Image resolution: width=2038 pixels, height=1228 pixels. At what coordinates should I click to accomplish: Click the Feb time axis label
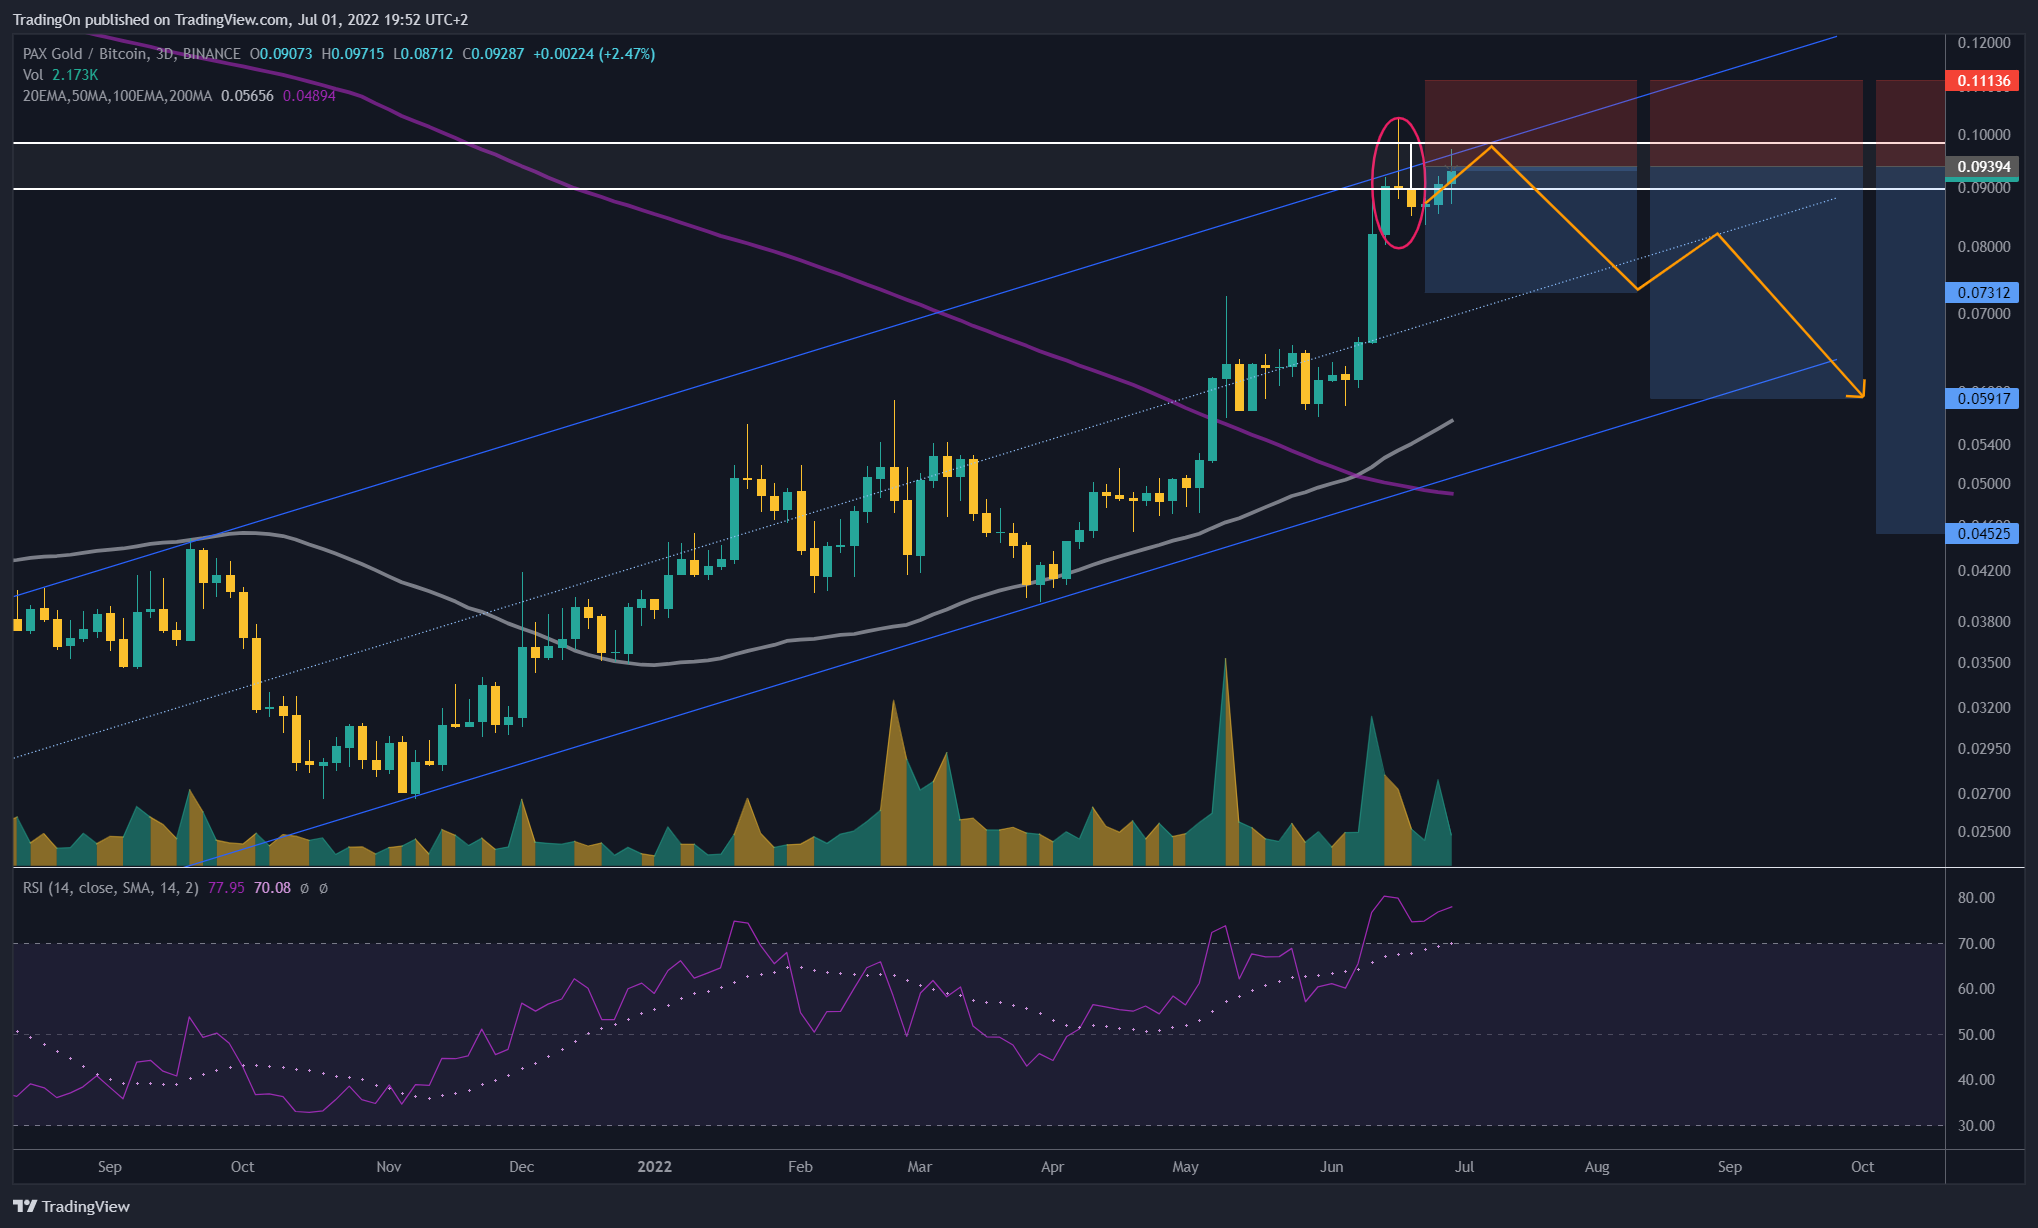tap(800, 1167)
